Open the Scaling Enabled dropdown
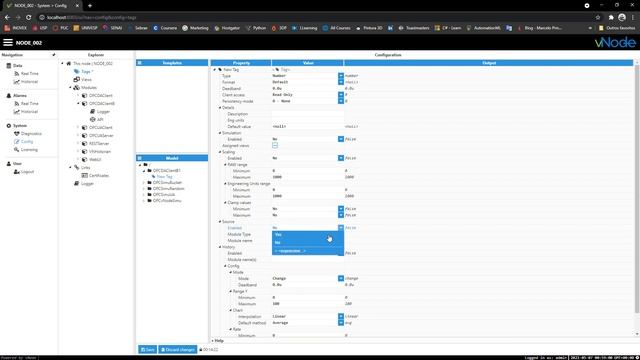 [x=341, y=158]
